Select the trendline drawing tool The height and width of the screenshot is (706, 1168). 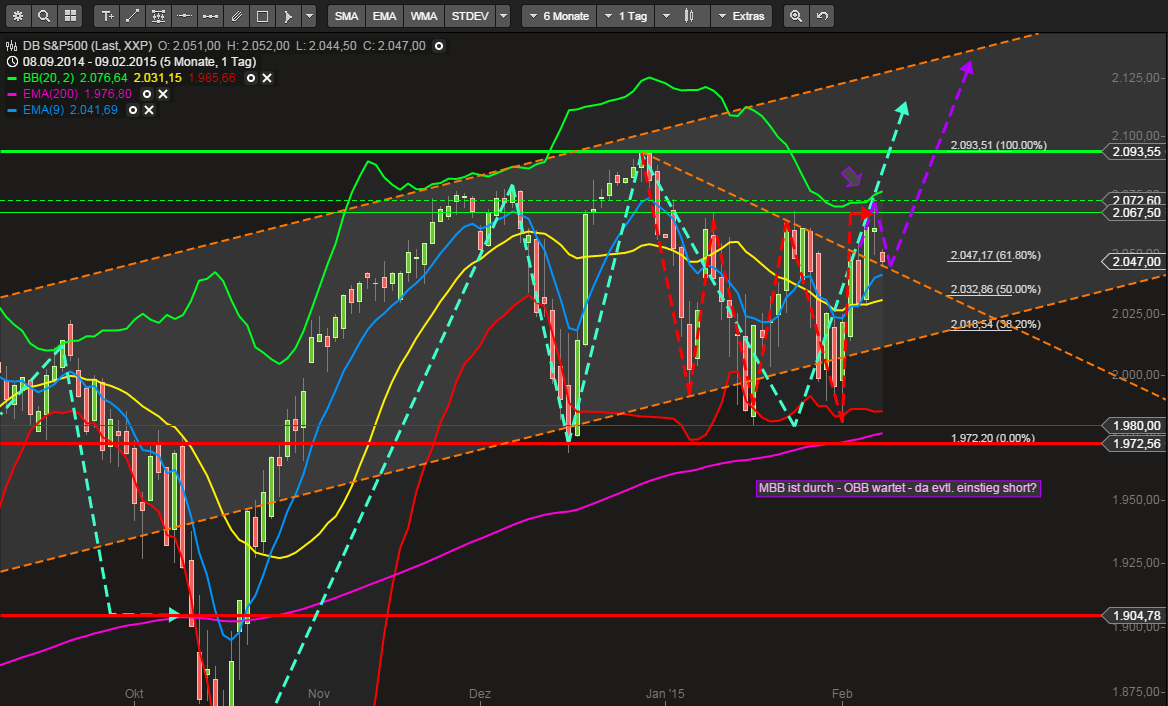[132, 16]
